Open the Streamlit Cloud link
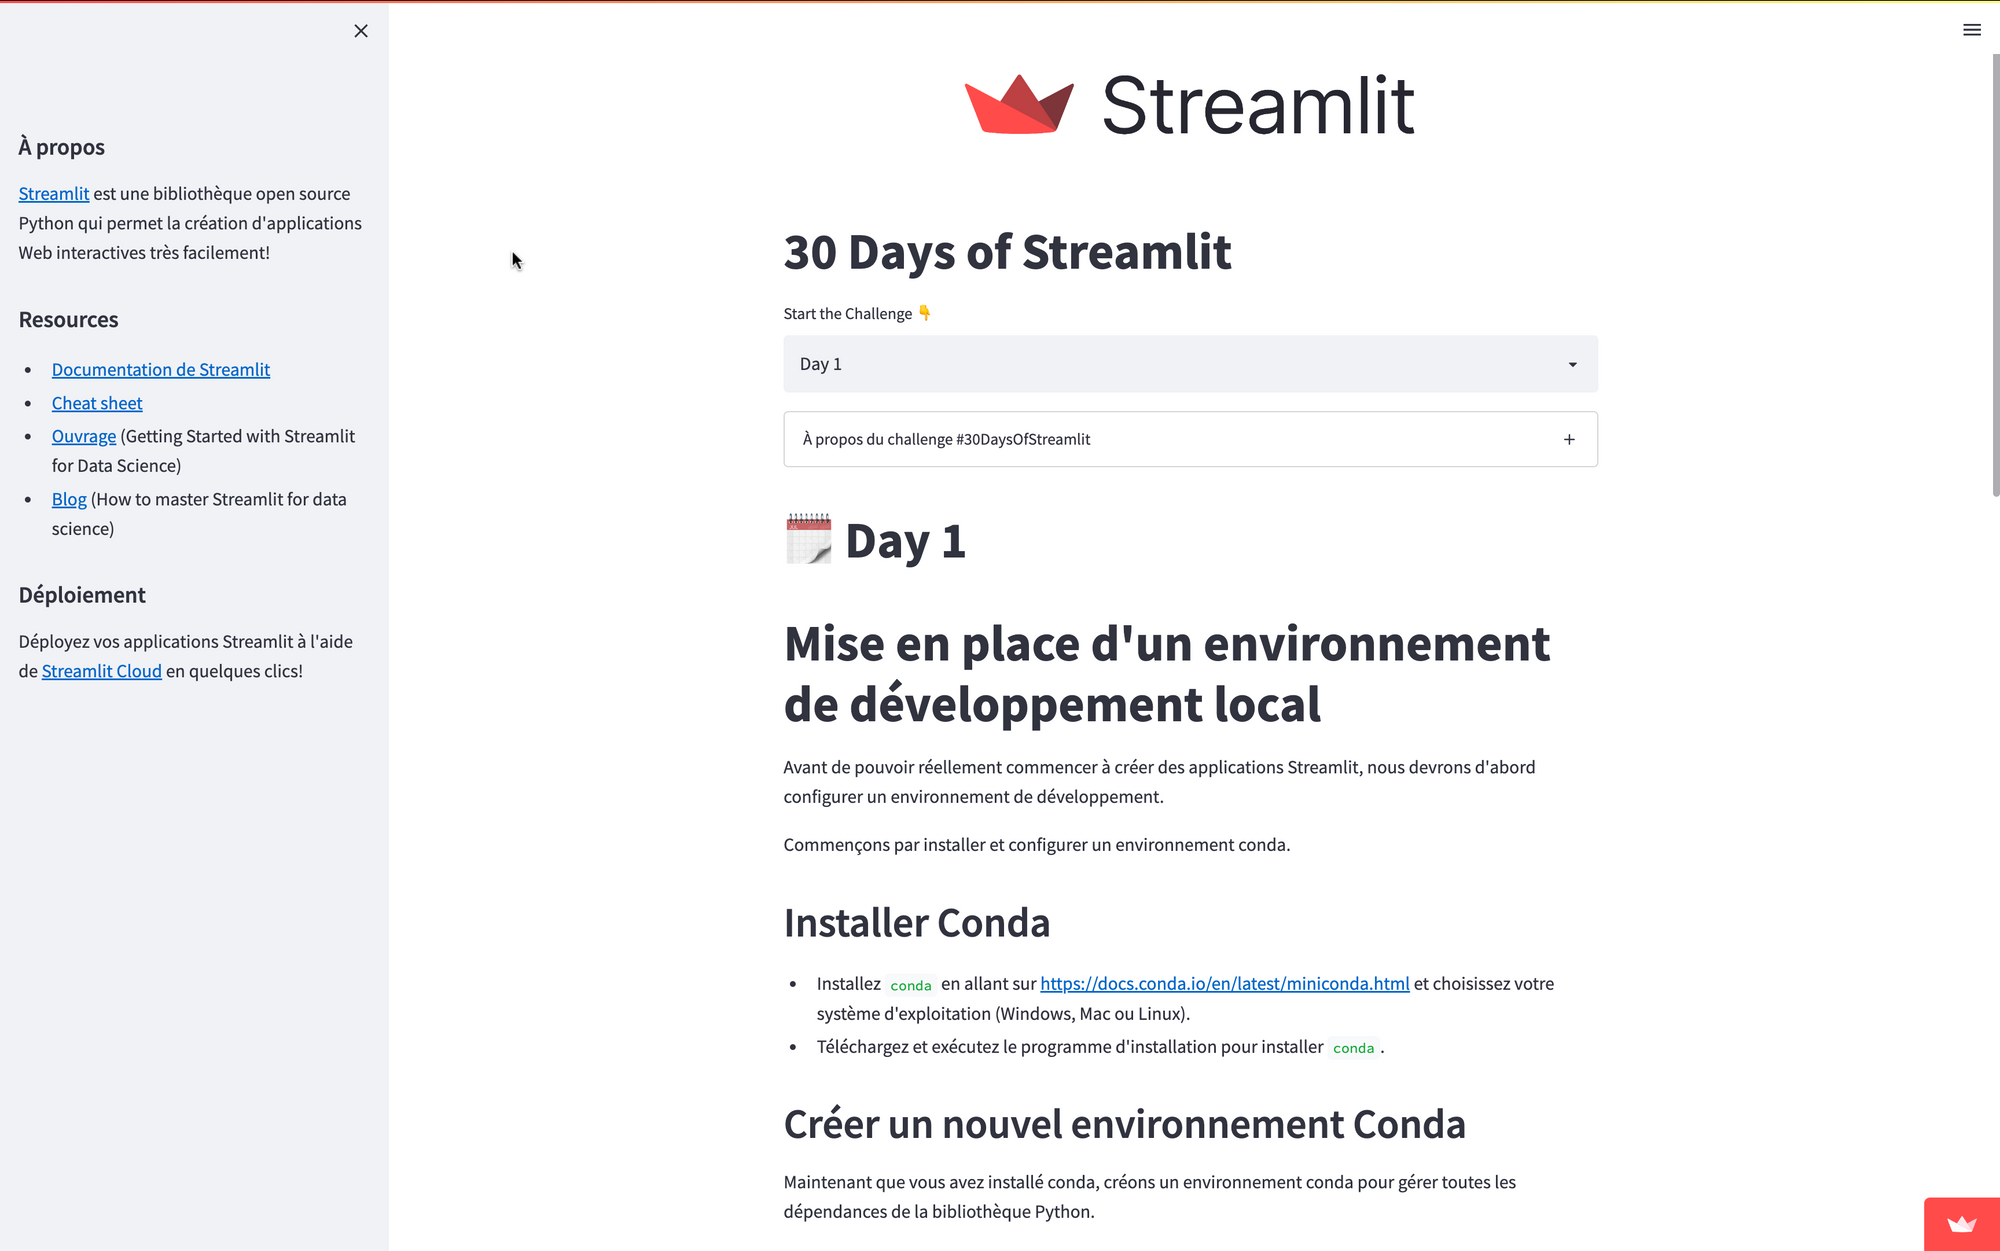This screenshot has height=1251, width=2000. (101, 671)
